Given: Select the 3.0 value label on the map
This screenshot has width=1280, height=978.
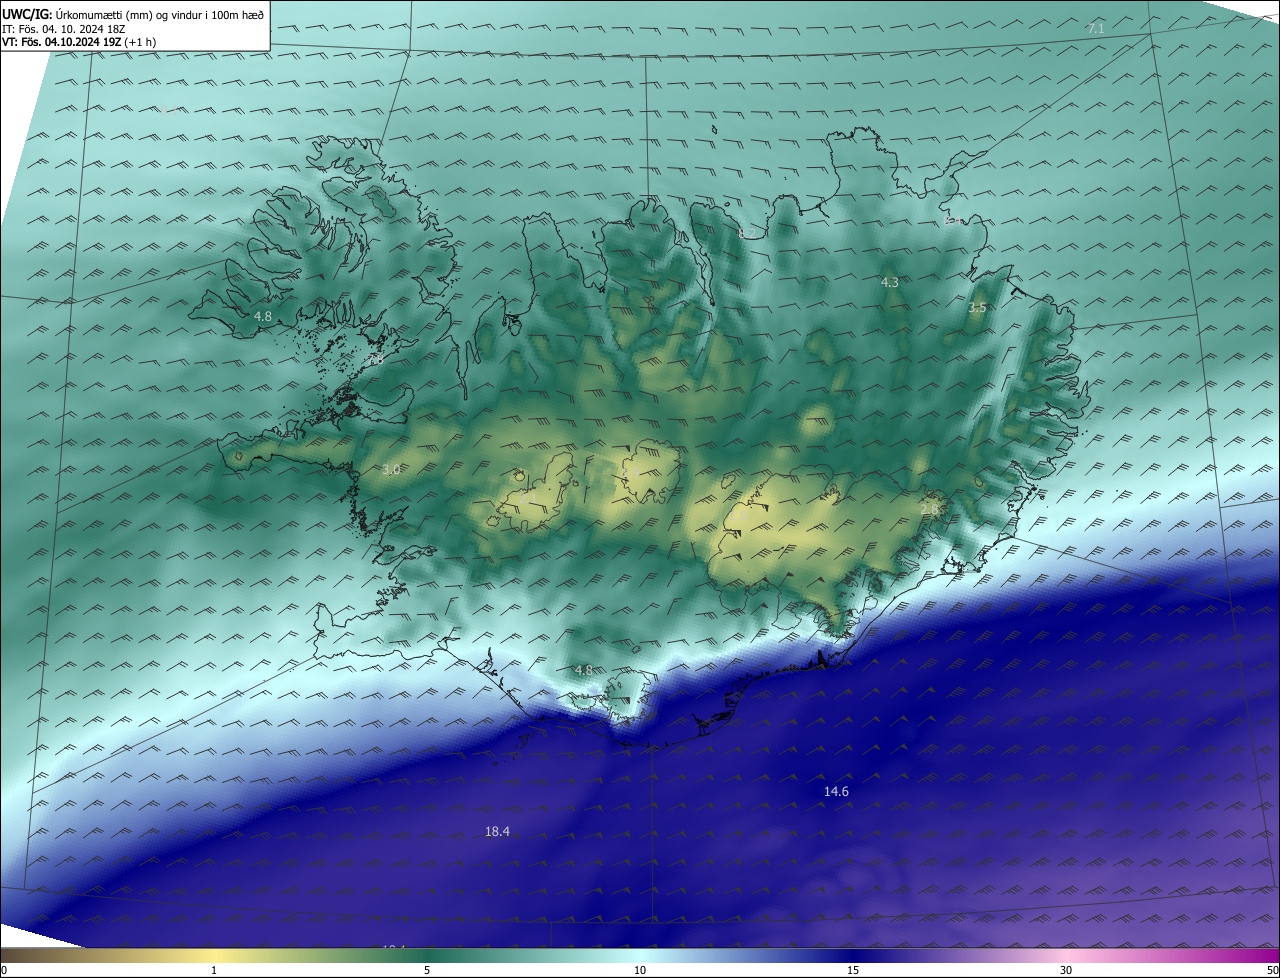Looking at the screenshot, I should click(x=391, y=469).
